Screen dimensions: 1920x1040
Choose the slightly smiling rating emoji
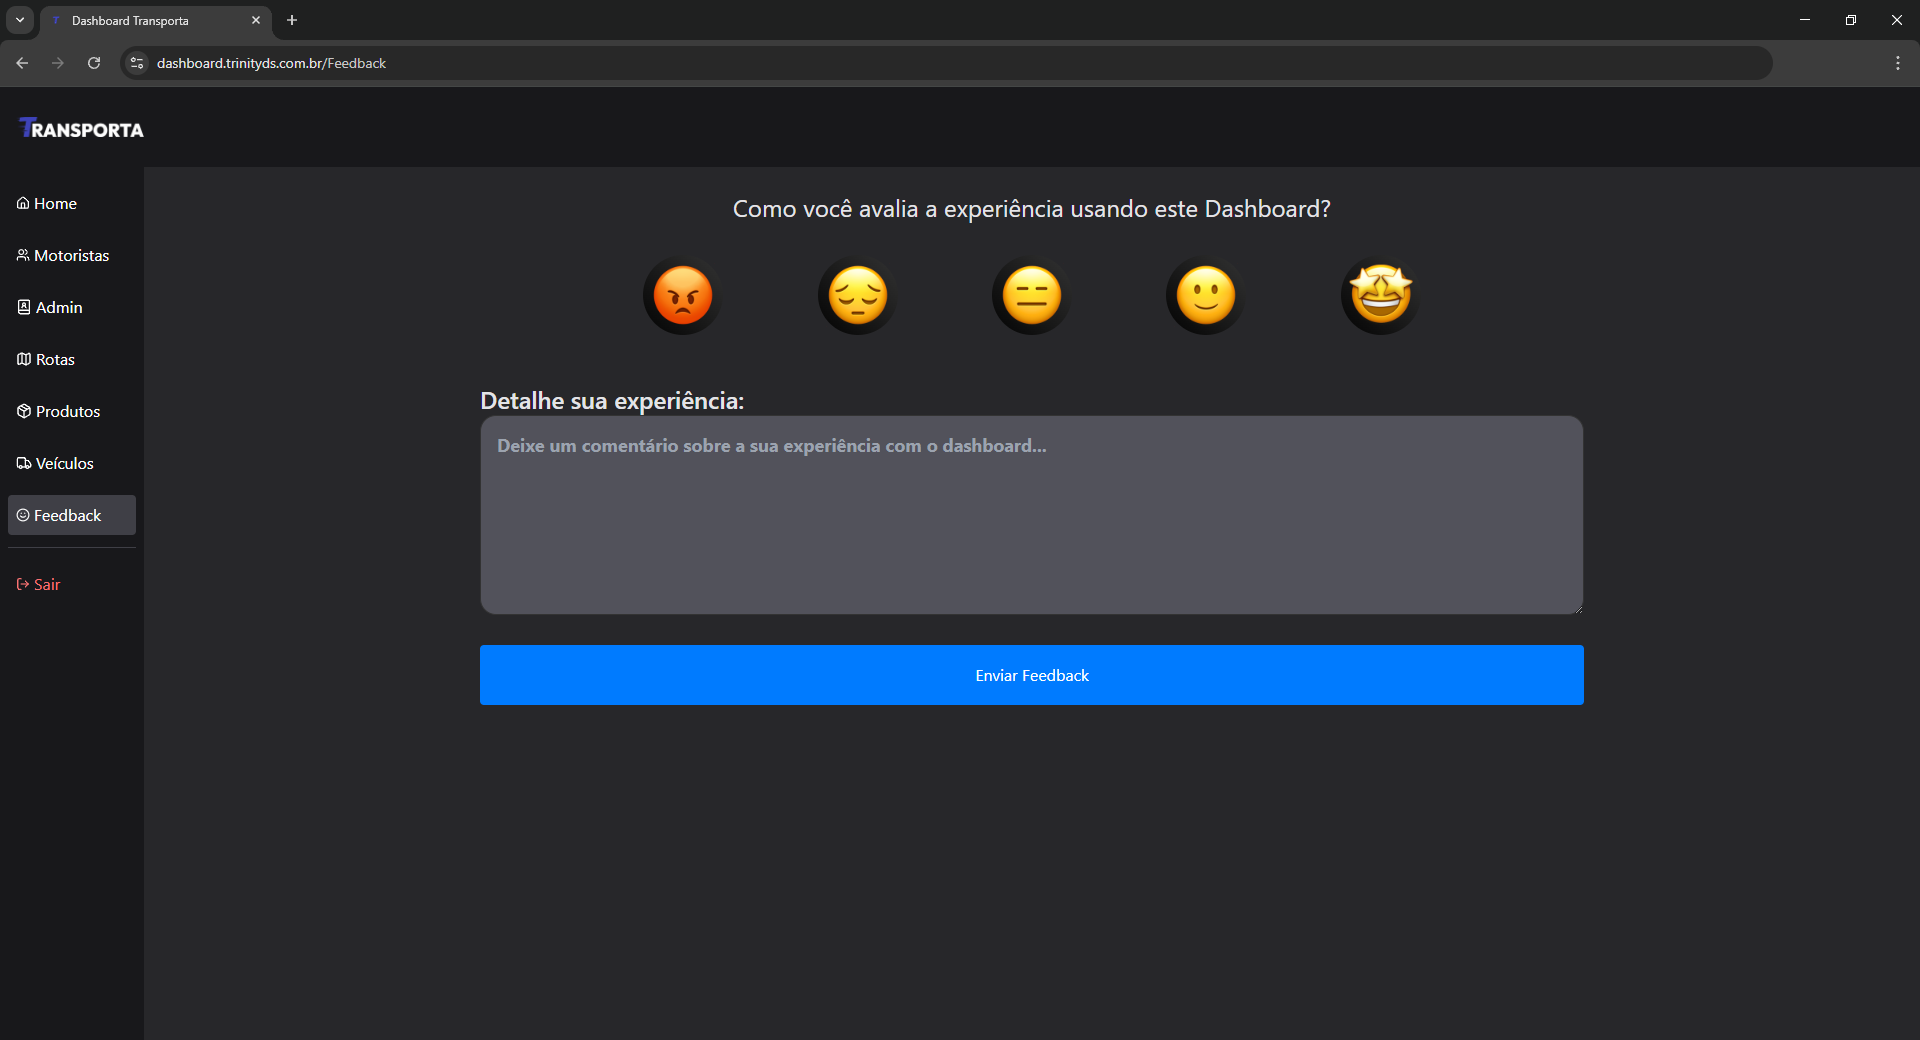pos(1204,295)
